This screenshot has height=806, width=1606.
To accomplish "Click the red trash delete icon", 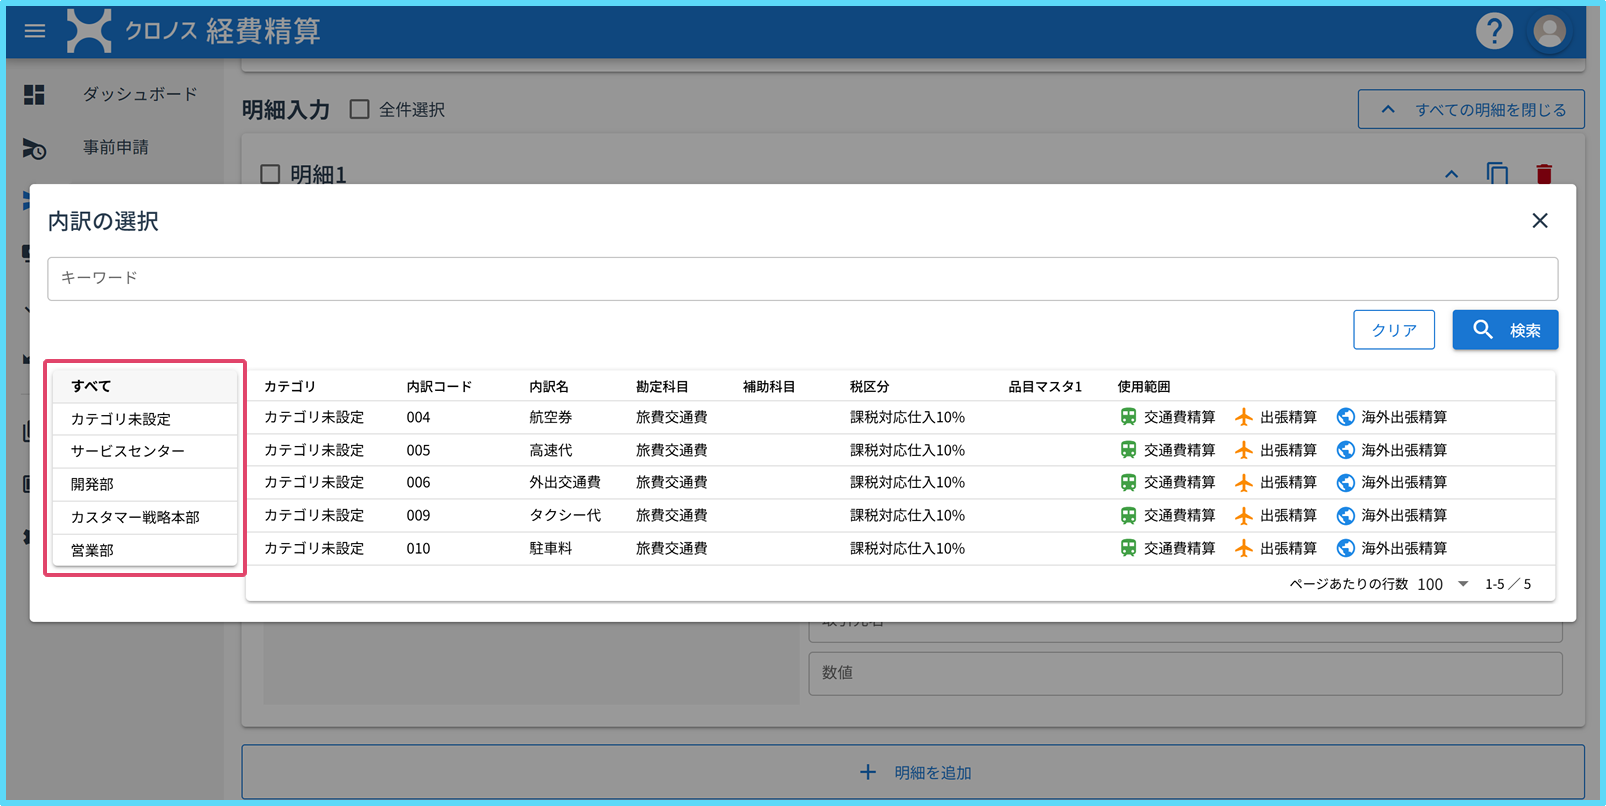I will click(1544, 174).
